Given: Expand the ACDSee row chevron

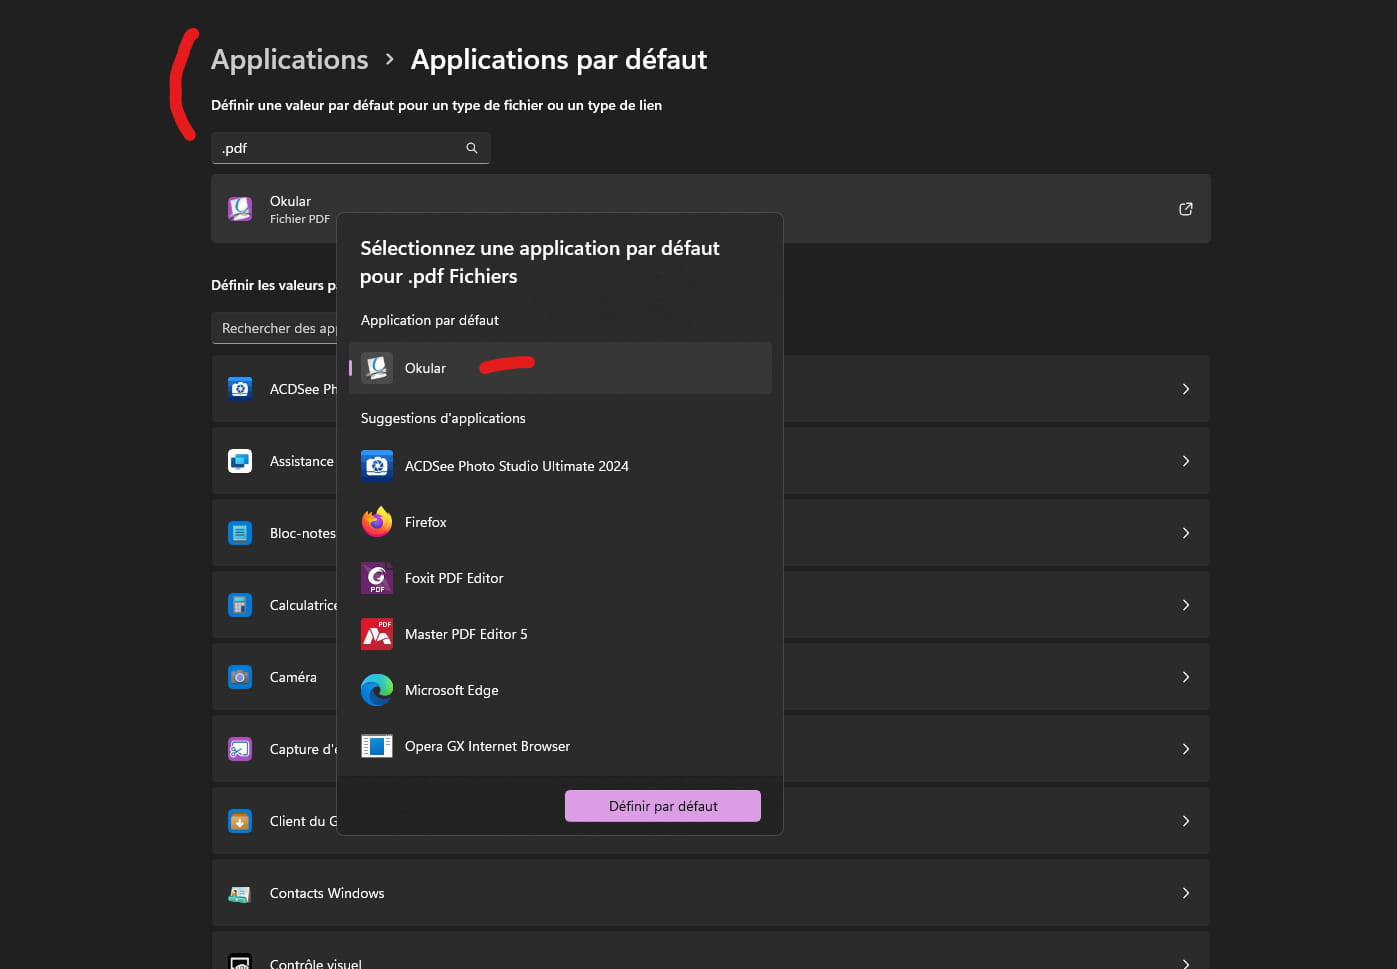Looking at the screenshot, I should [1186, 389].
